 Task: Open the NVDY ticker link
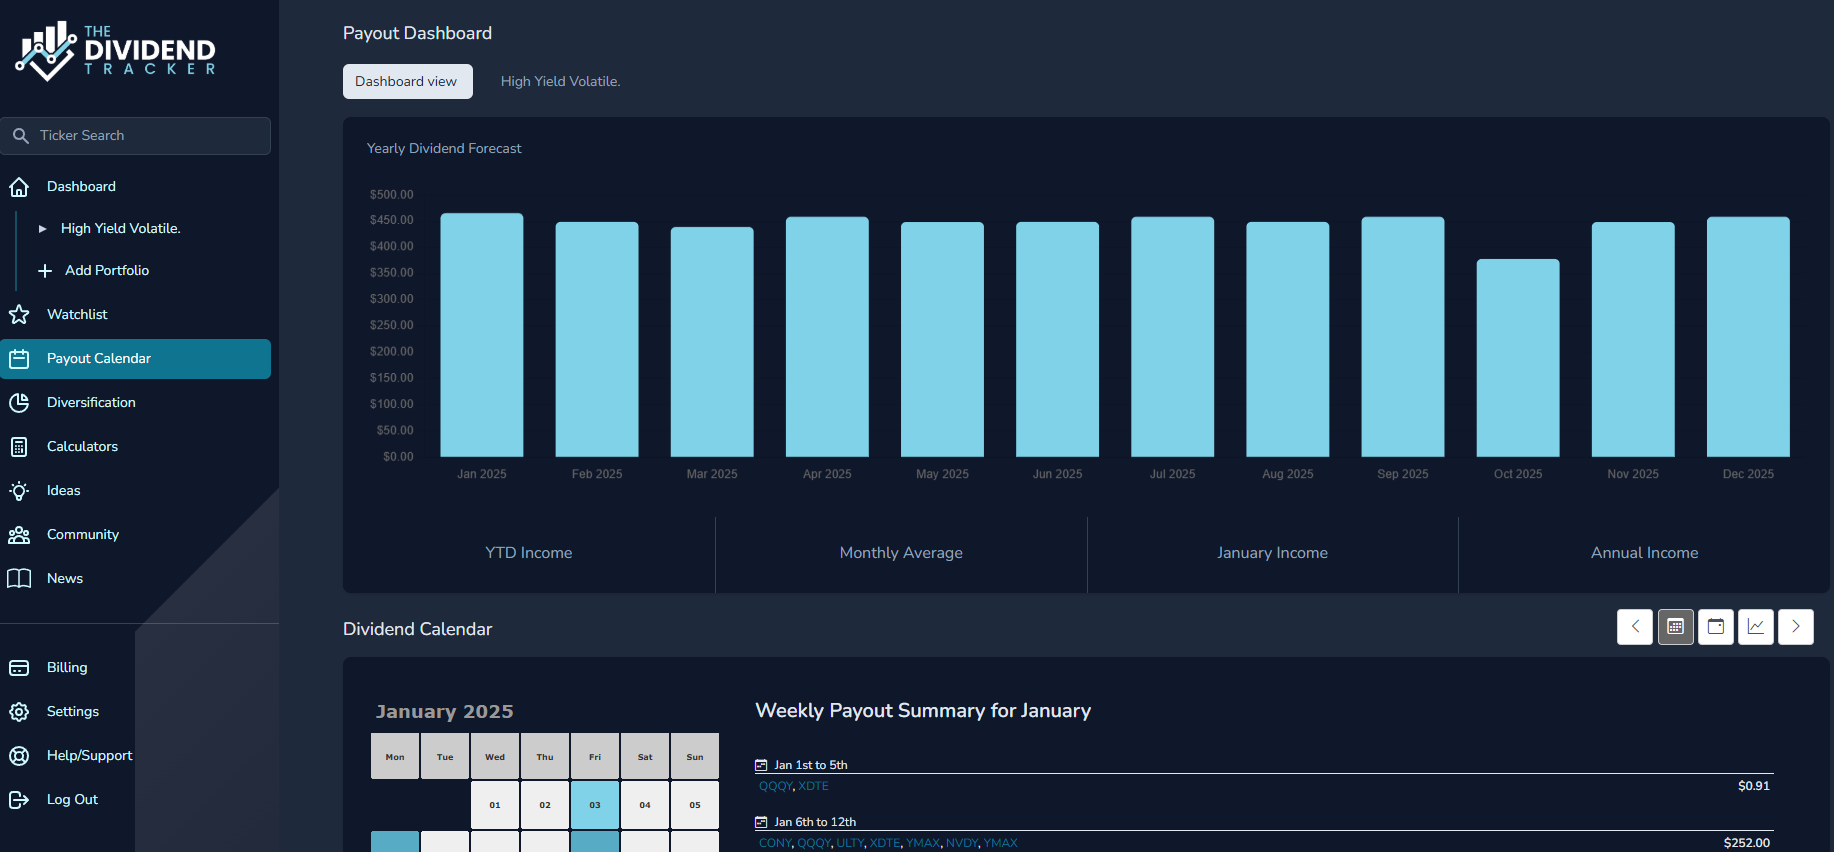tap(962, 843)
